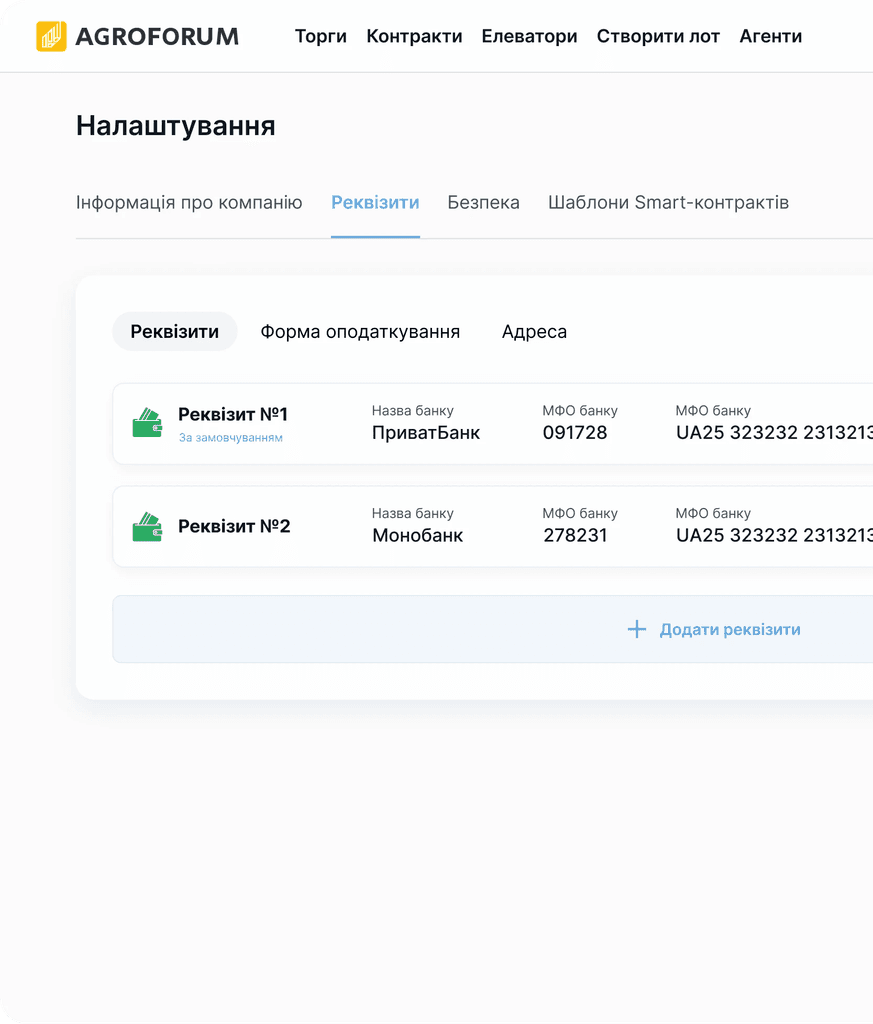The width and height of the screenshot is (873, 1024).
Task: Click Назва банку label in Реквізит №2
Action: [x=413, y=513]
